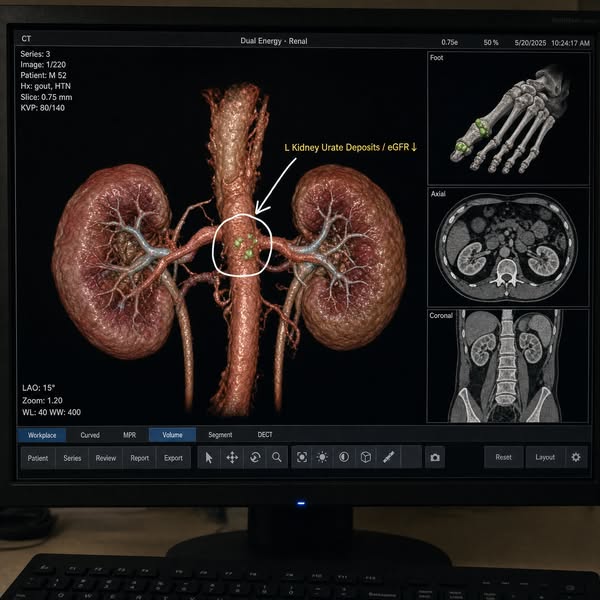Click the 'Patient: M 52' overlay text
Image resolution: width=600 pixels, height=600 pixels.
(x=43, y=75)
